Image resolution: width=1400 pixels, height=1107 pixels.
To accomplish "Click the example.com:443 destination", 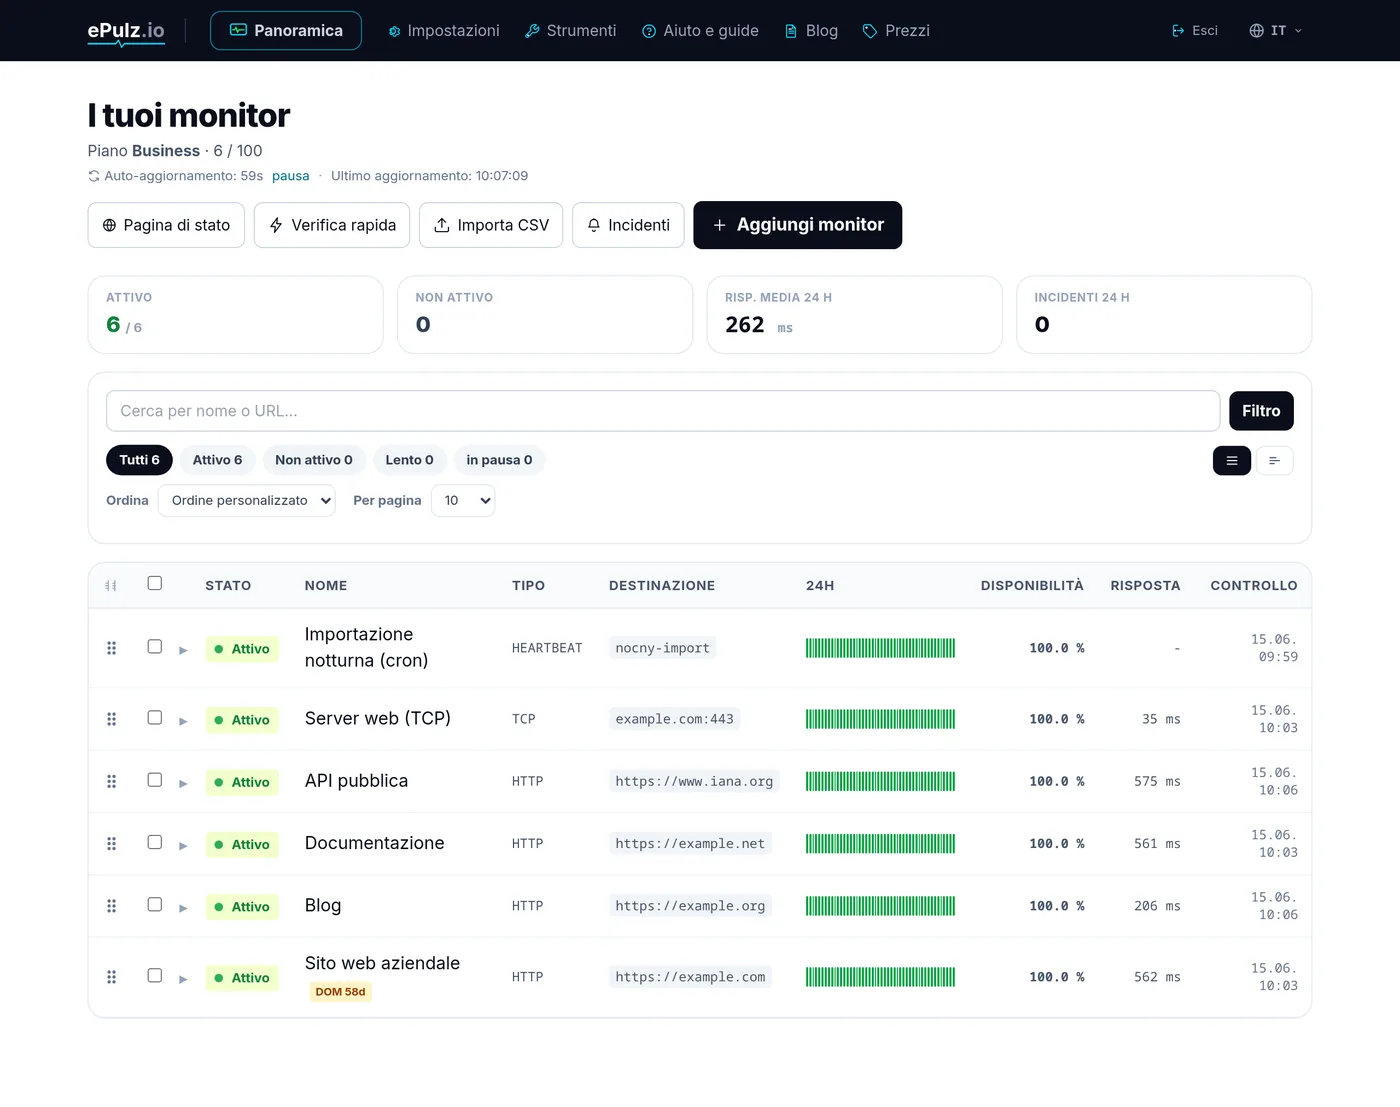I will click(675, 719).
